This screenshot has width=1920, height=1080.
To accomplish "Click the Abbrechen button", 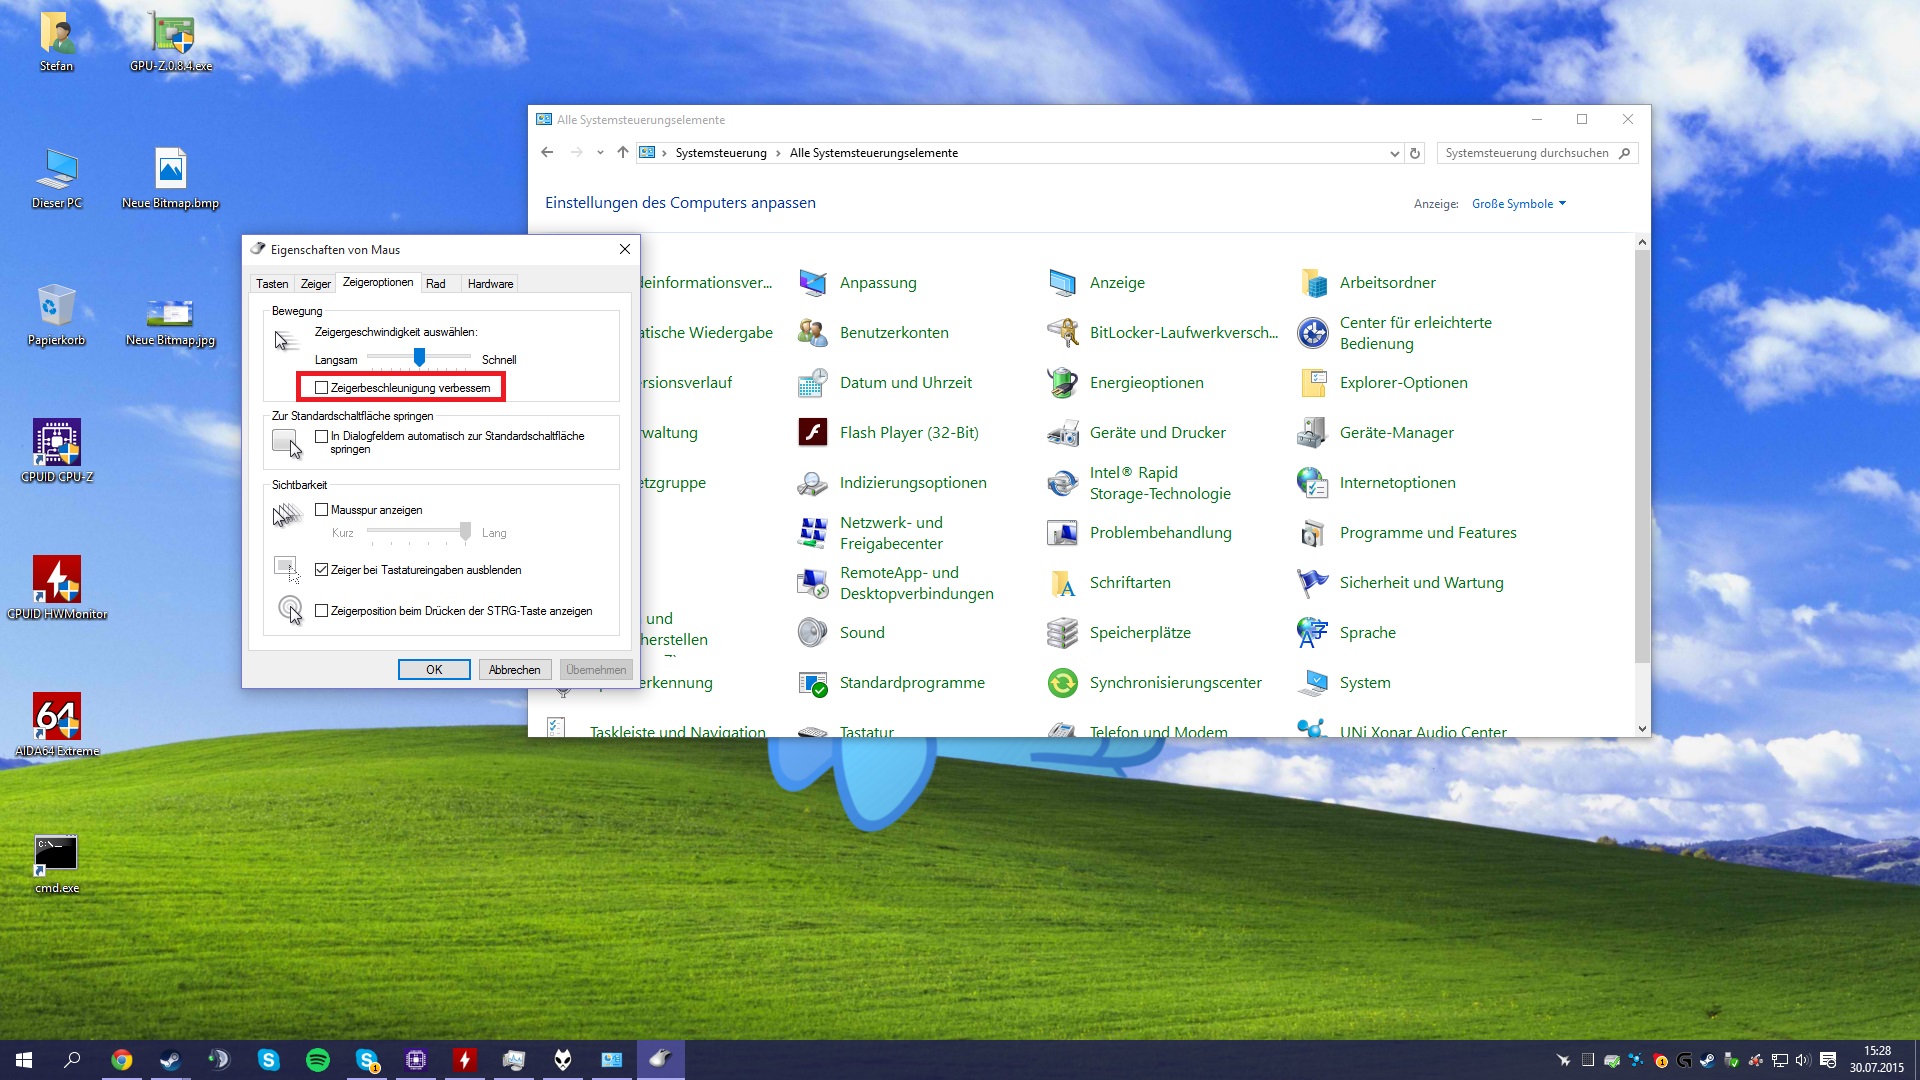I will point(514,670).
